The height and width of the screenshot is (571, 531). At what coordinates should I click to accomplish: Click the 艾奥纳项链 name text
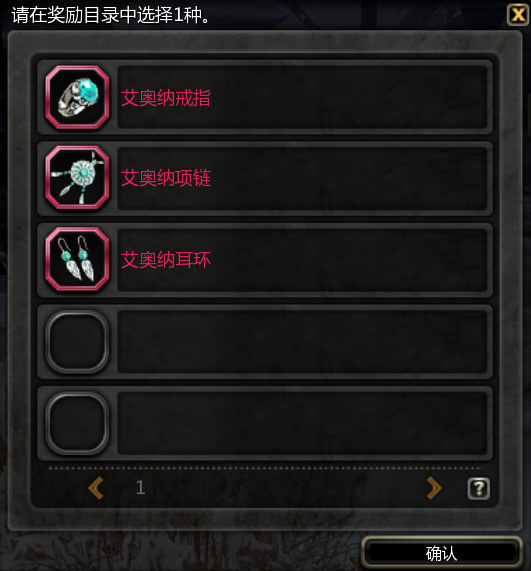[x=165, y=178]
